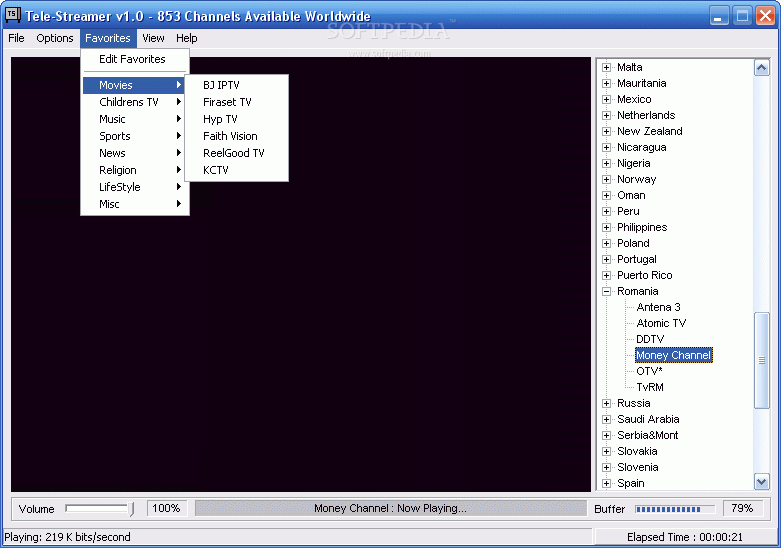The width and height of the screenshot is (781, 548).
Task: Select the Romania country label
Action: point(638,291)
